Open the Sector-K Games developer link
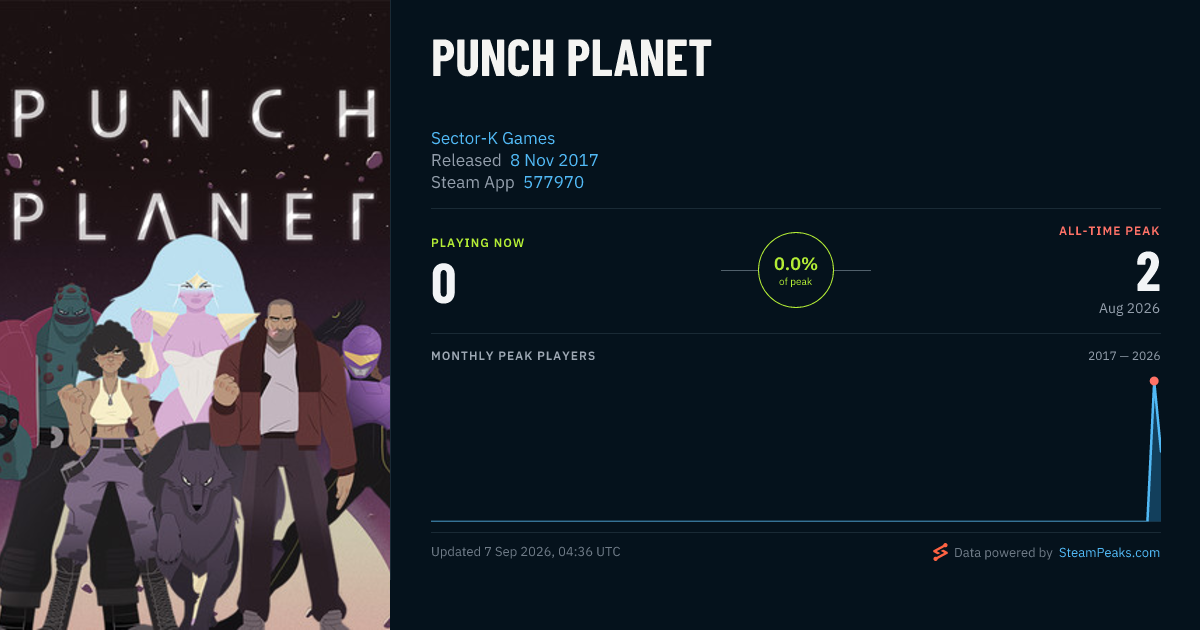The image size is (1200, 630). pyautogui.click(x=493, y=138)
